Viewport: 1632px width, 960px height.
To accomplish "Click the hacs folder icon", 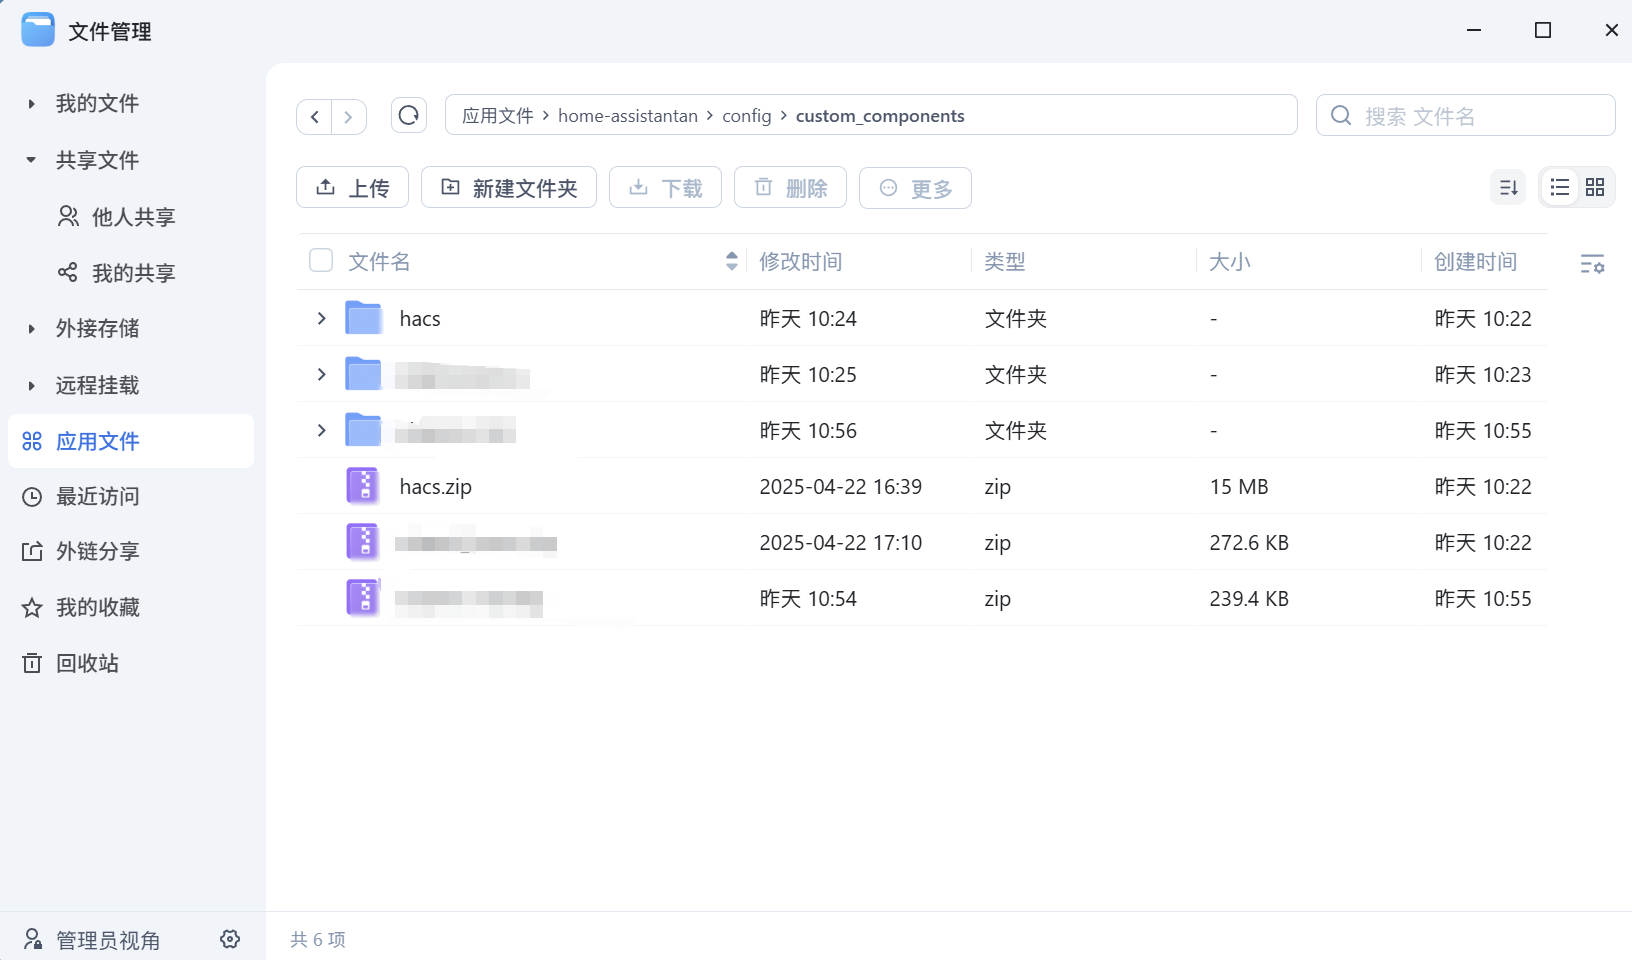I will pyautogui.click(x=363, y=318).
